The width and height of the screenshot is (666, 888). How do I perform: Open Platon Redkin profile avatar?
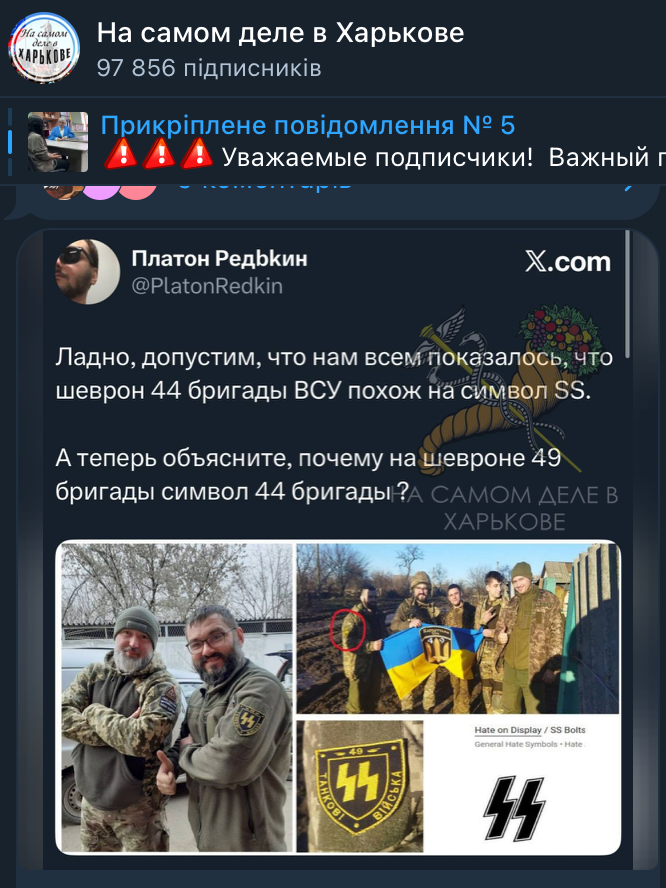pos(87,272)
